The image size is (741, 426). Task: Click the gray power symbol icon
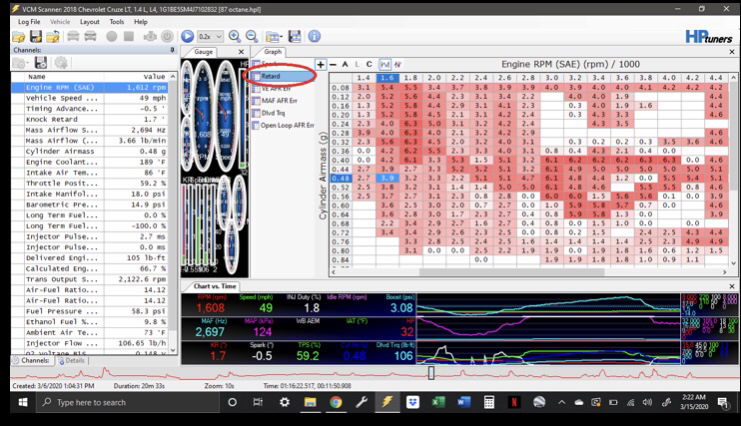(167, 36)
